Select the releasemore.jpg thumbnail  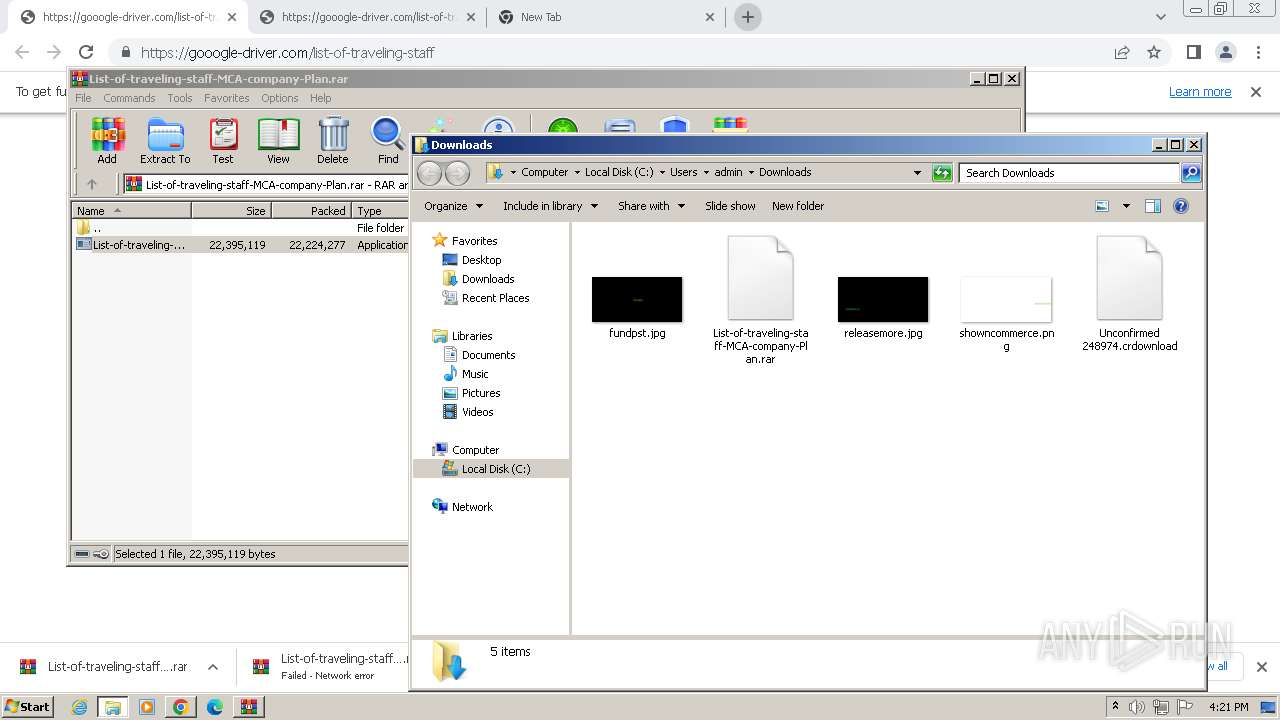[x=883, y=300]
